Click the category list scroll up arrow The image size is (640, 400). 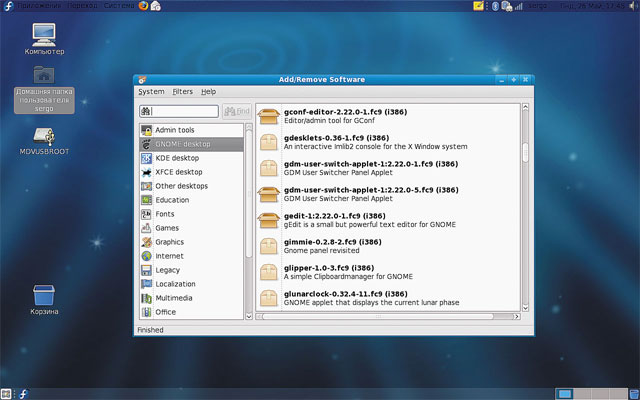pos(249,127)
